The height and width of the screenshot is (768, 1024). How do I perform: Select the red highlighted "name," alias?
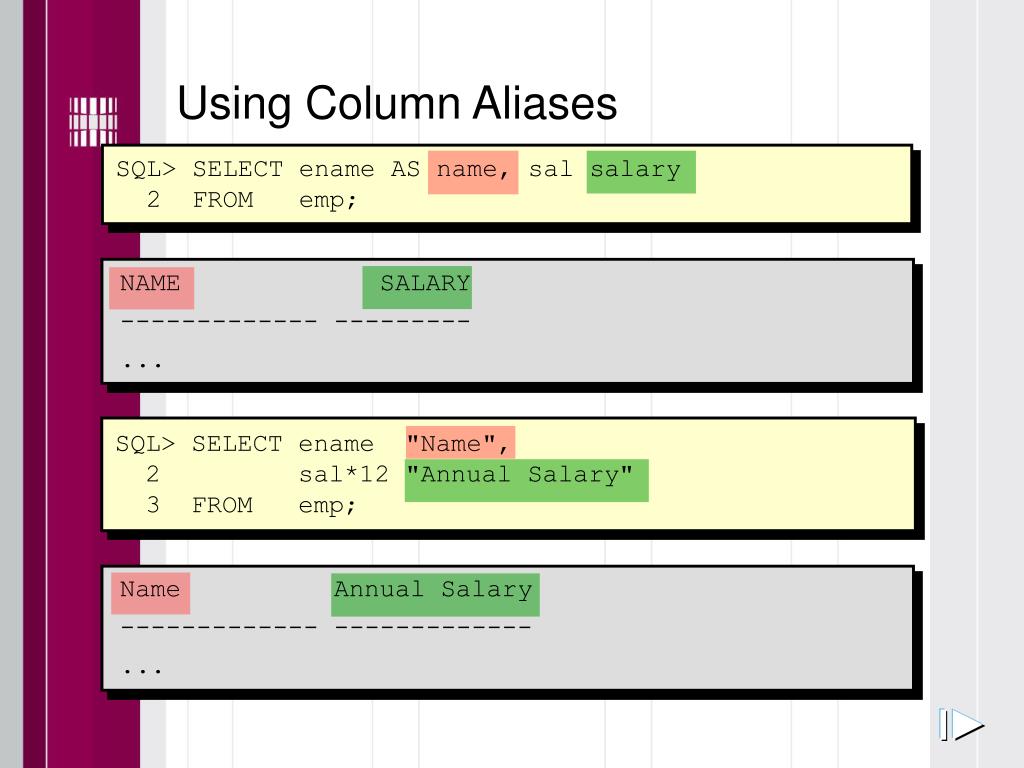473,170
